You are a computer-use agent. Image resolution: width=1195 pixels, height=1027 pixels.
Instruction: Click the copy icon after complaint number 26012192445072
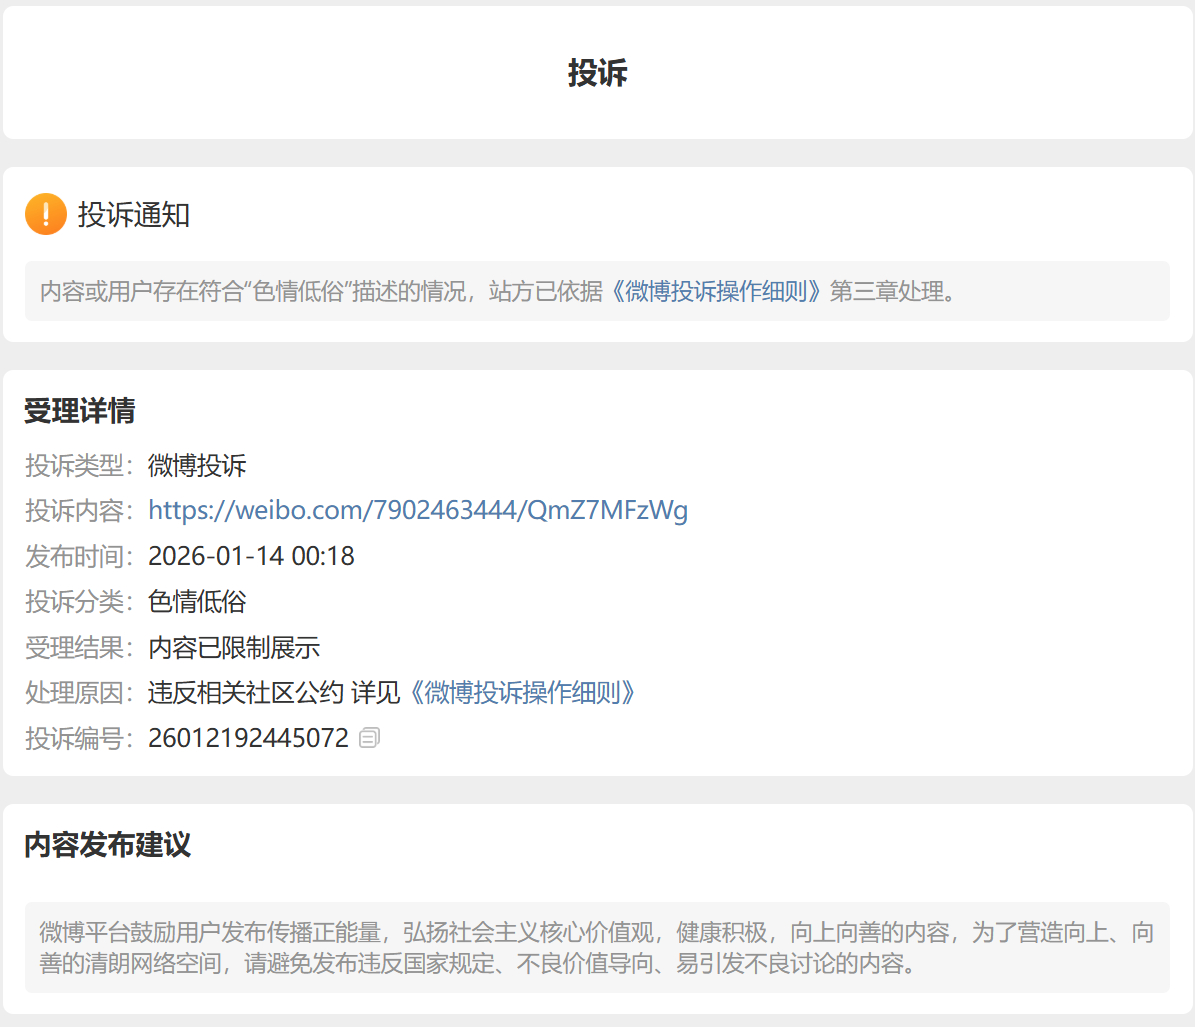click(369, 736)
